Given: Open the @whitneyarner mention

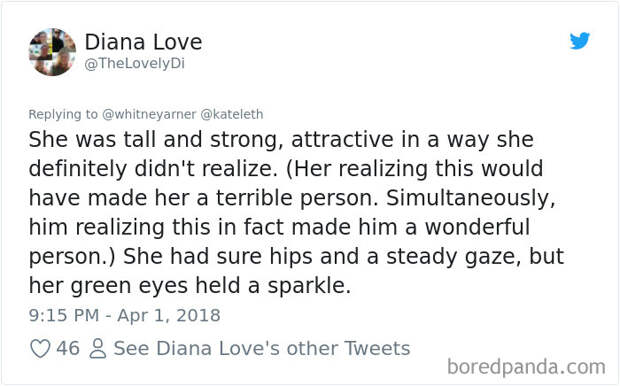Looking at the screenshot, I should coord(149,114).
